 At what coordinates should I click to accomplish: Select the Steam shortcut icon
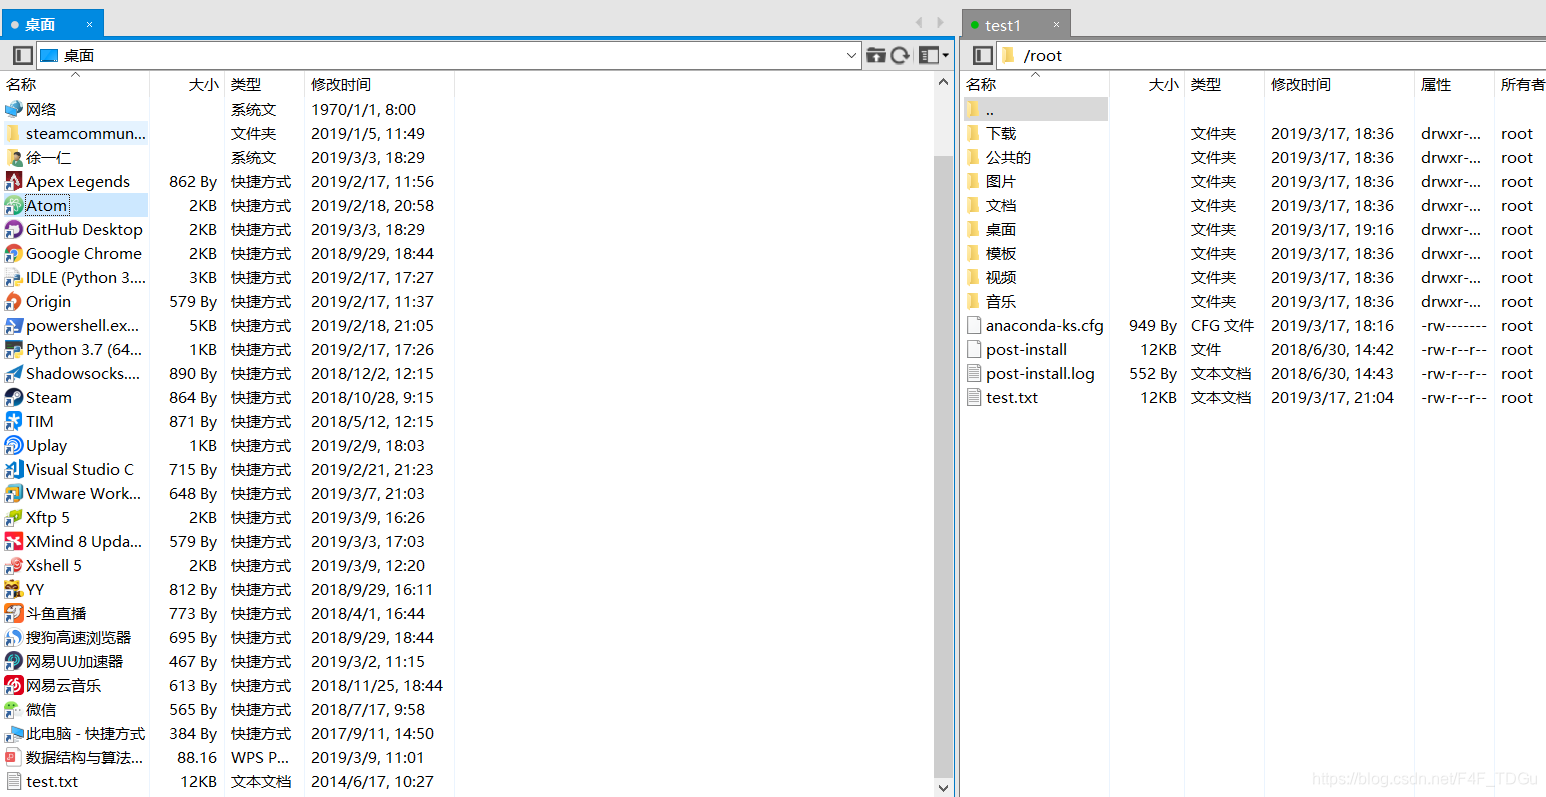(x=13, y=397)
